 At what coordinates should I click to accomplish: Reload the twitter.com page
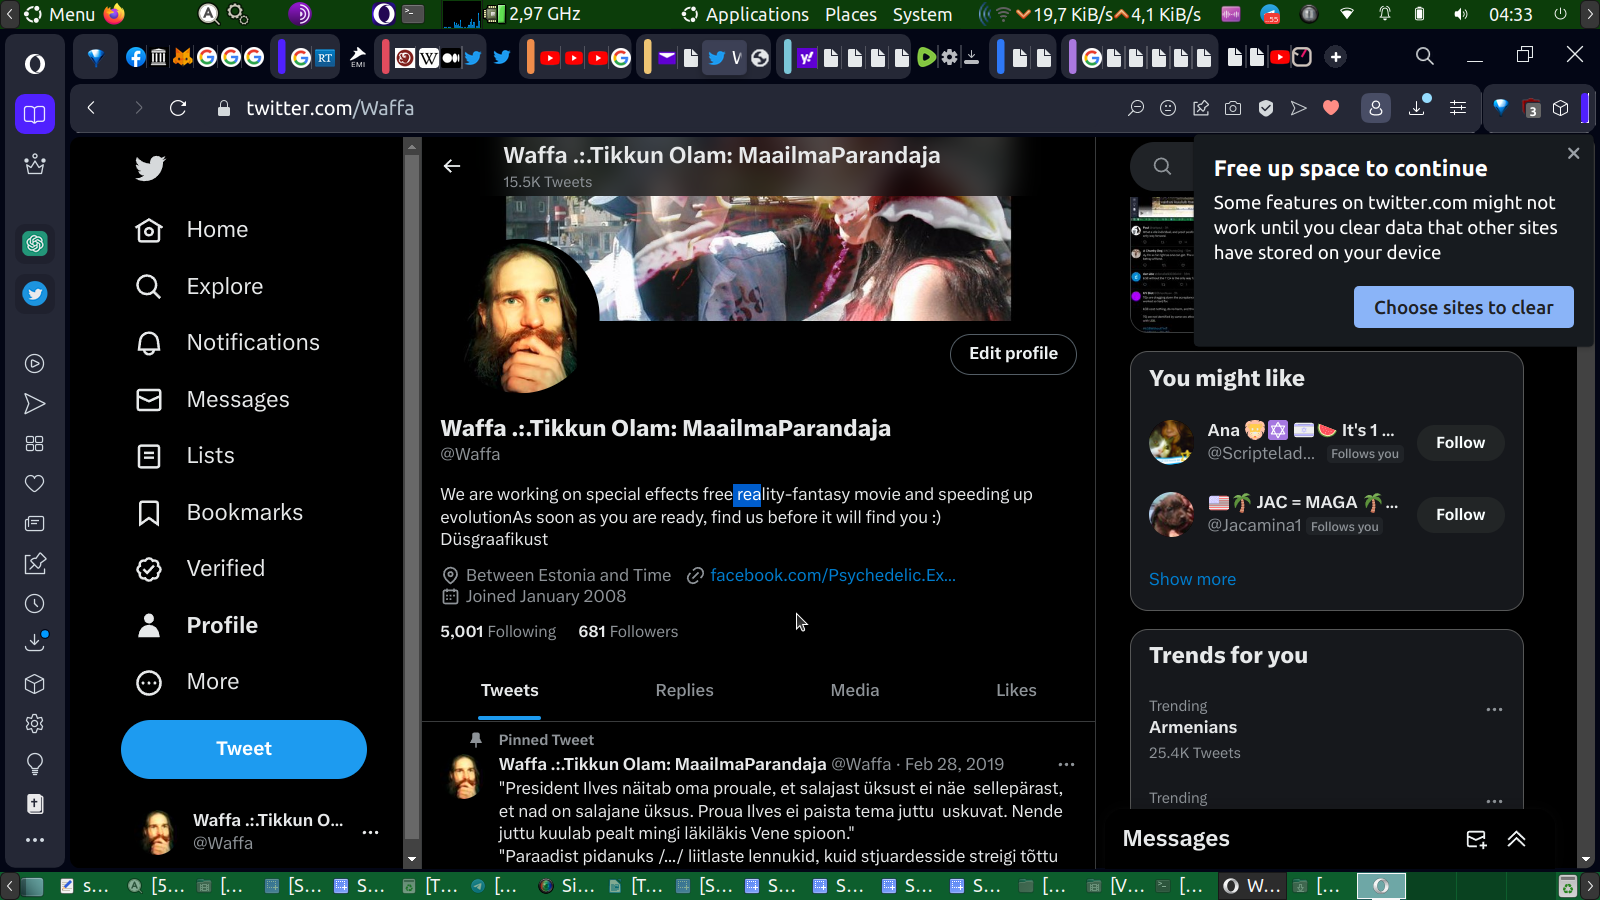pos(178,108)
